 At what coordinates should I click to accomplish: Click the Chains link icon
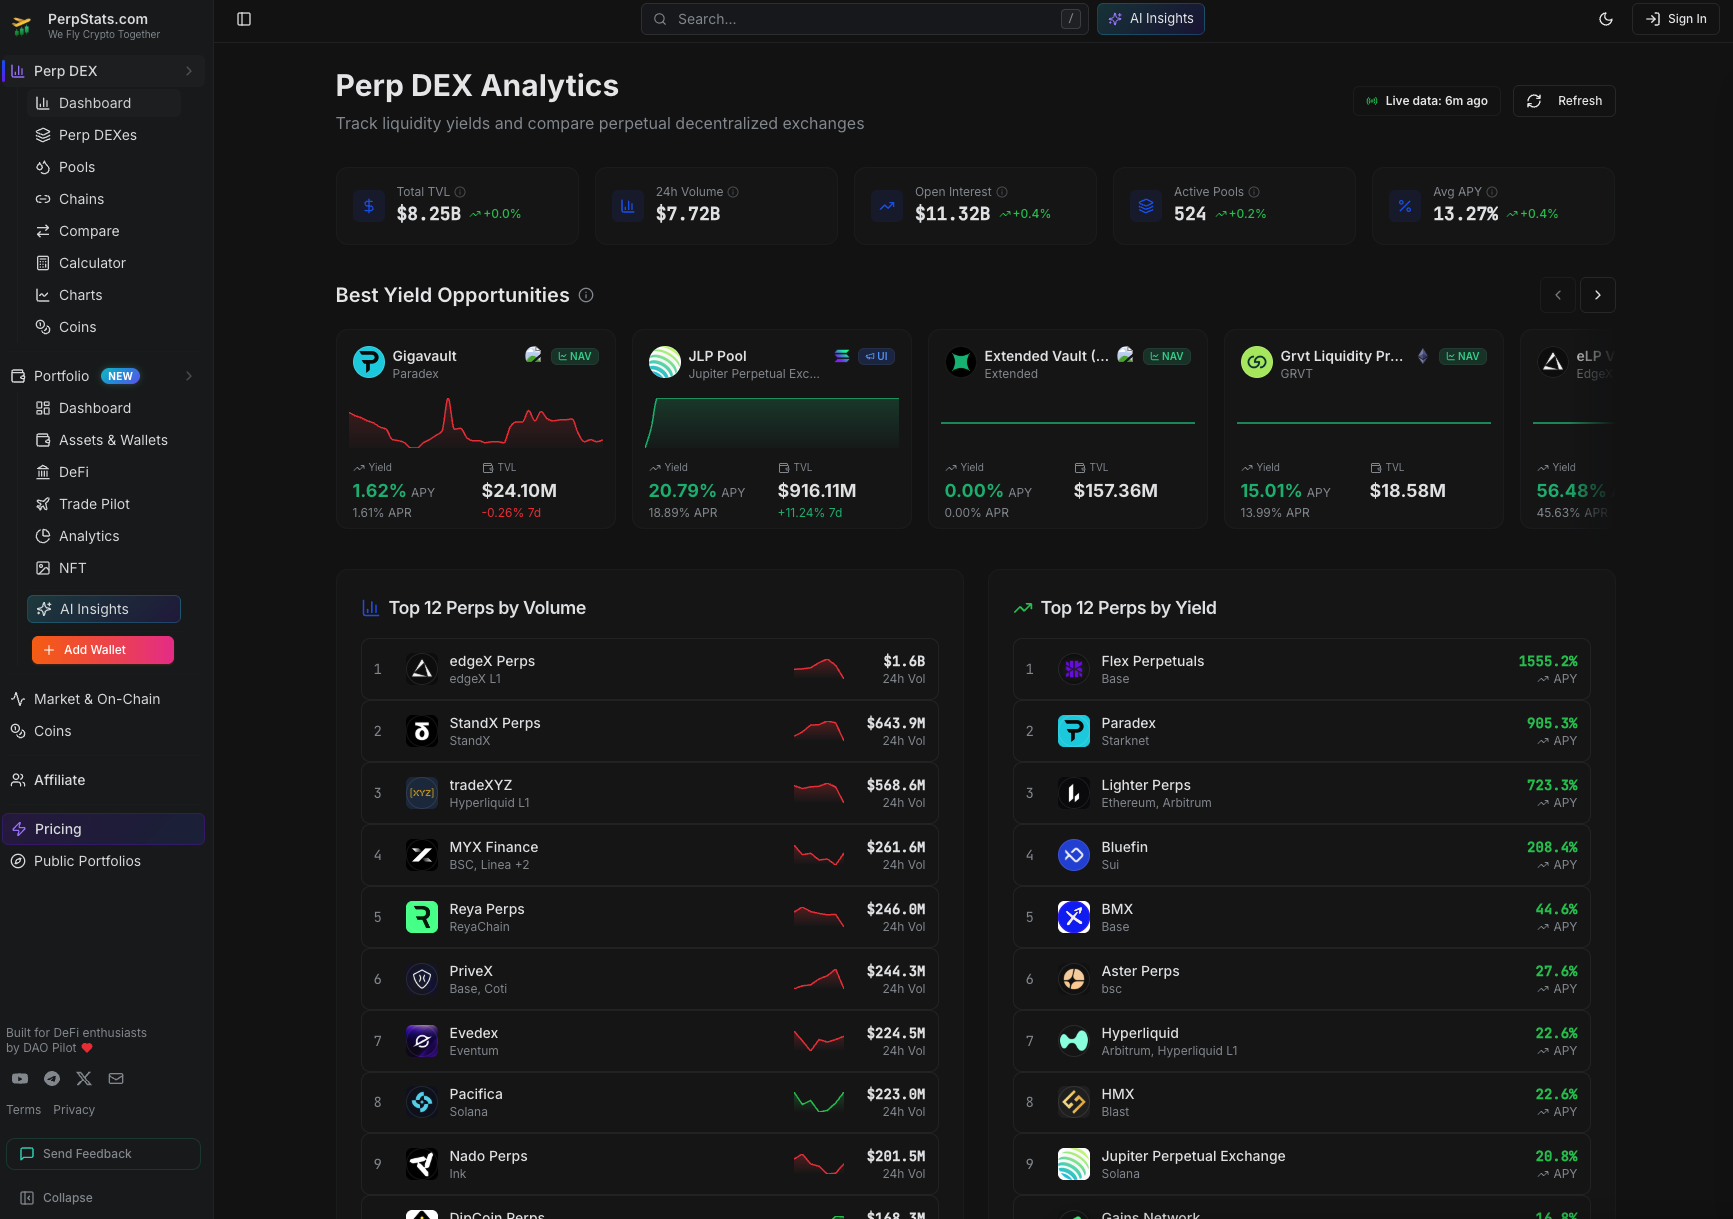pos(42,199)
